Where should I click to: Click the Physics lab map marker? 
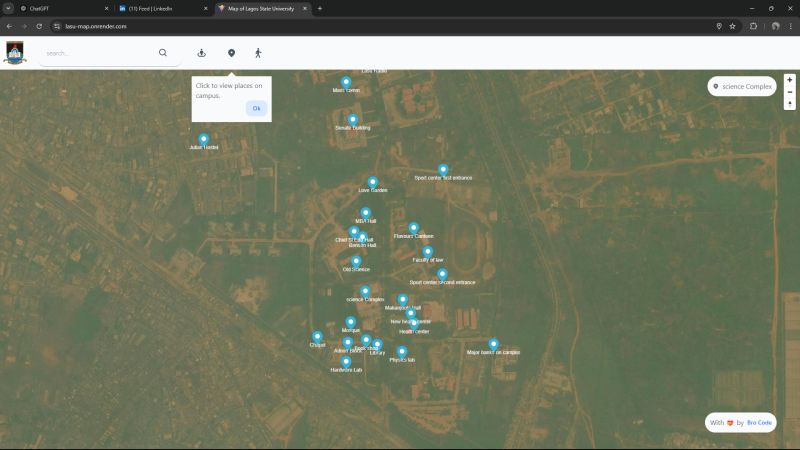[402, 352]
